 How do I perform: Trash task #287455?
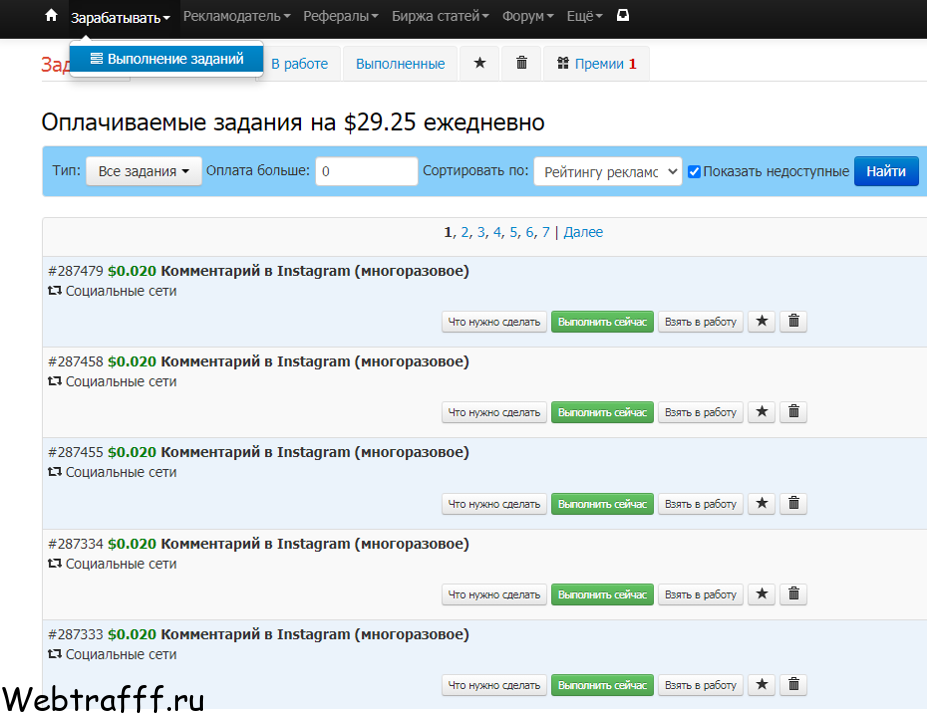[x=793, y=504]
